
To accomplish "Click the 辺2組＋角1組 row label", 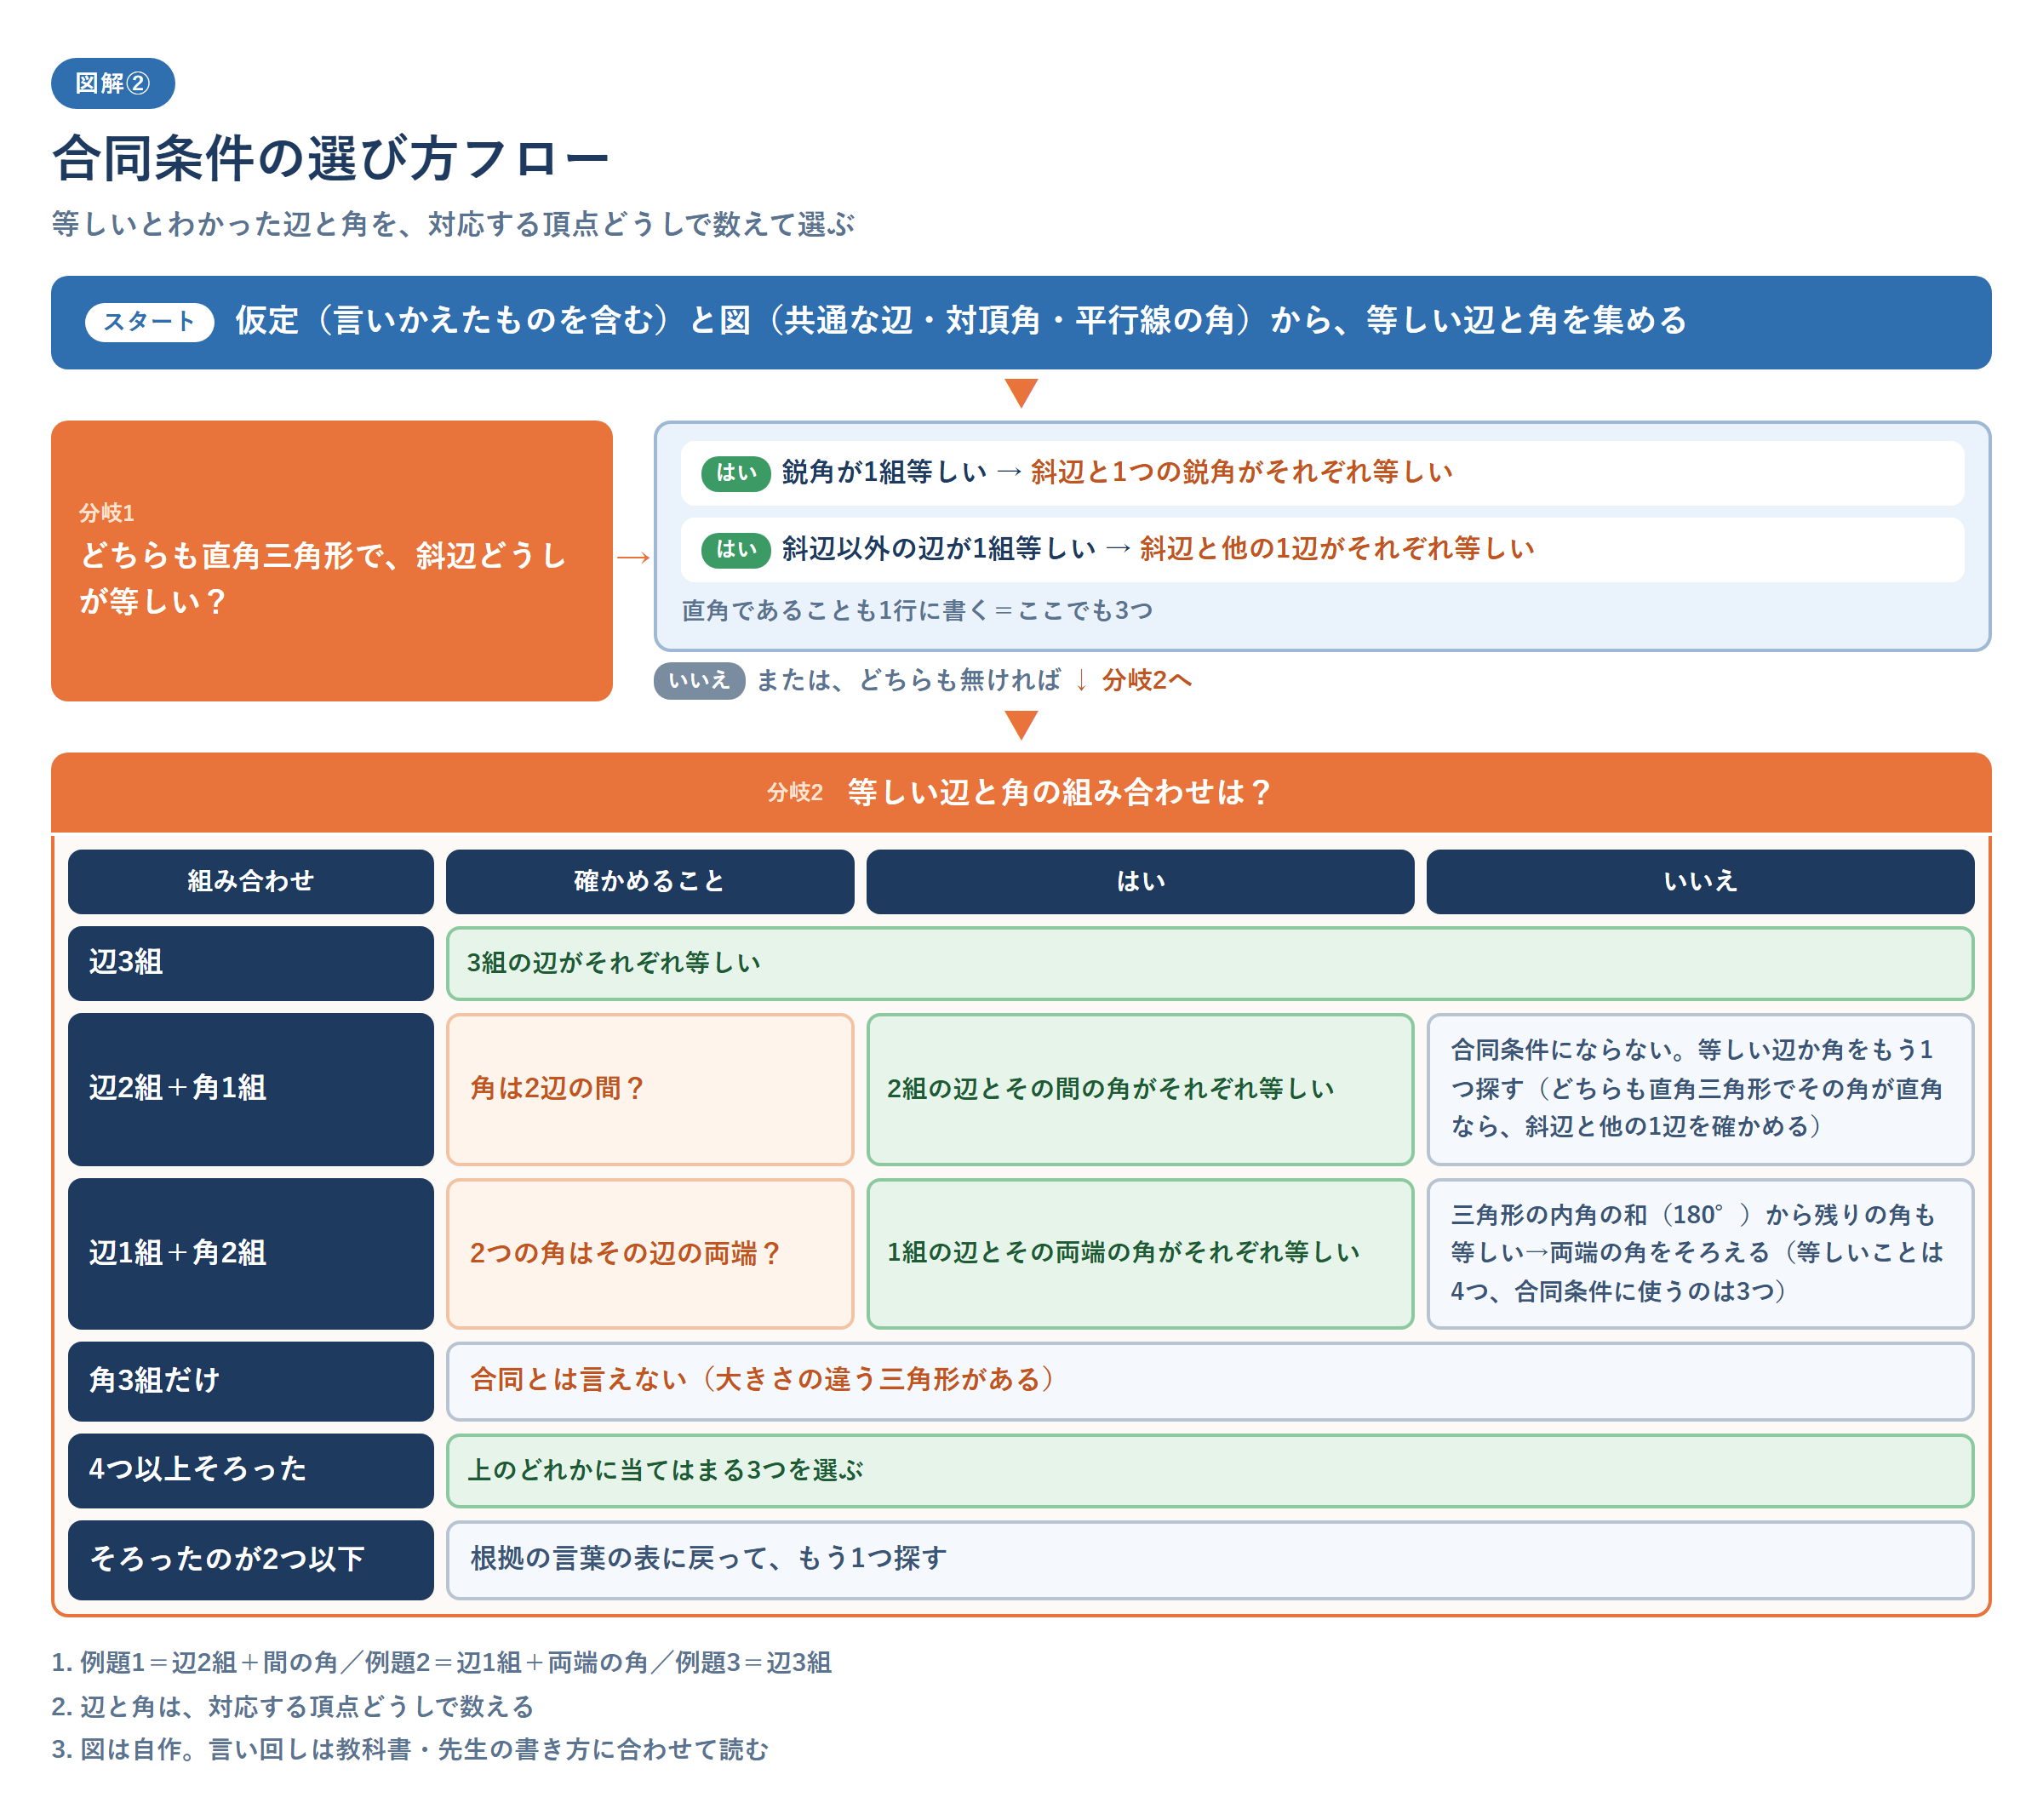I will click(251, 1089).
